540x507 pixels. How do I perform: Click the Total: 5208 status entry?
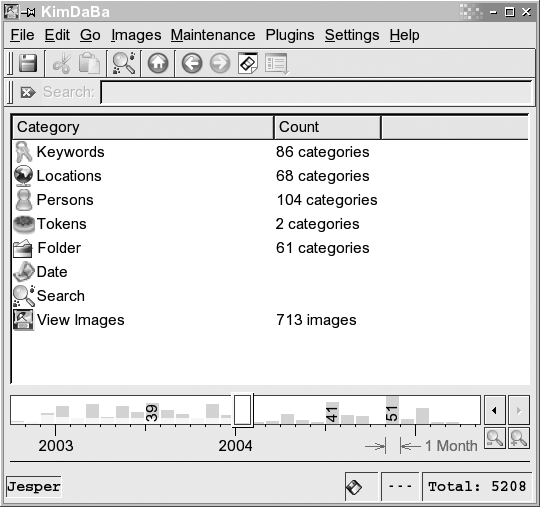(477, 487)
